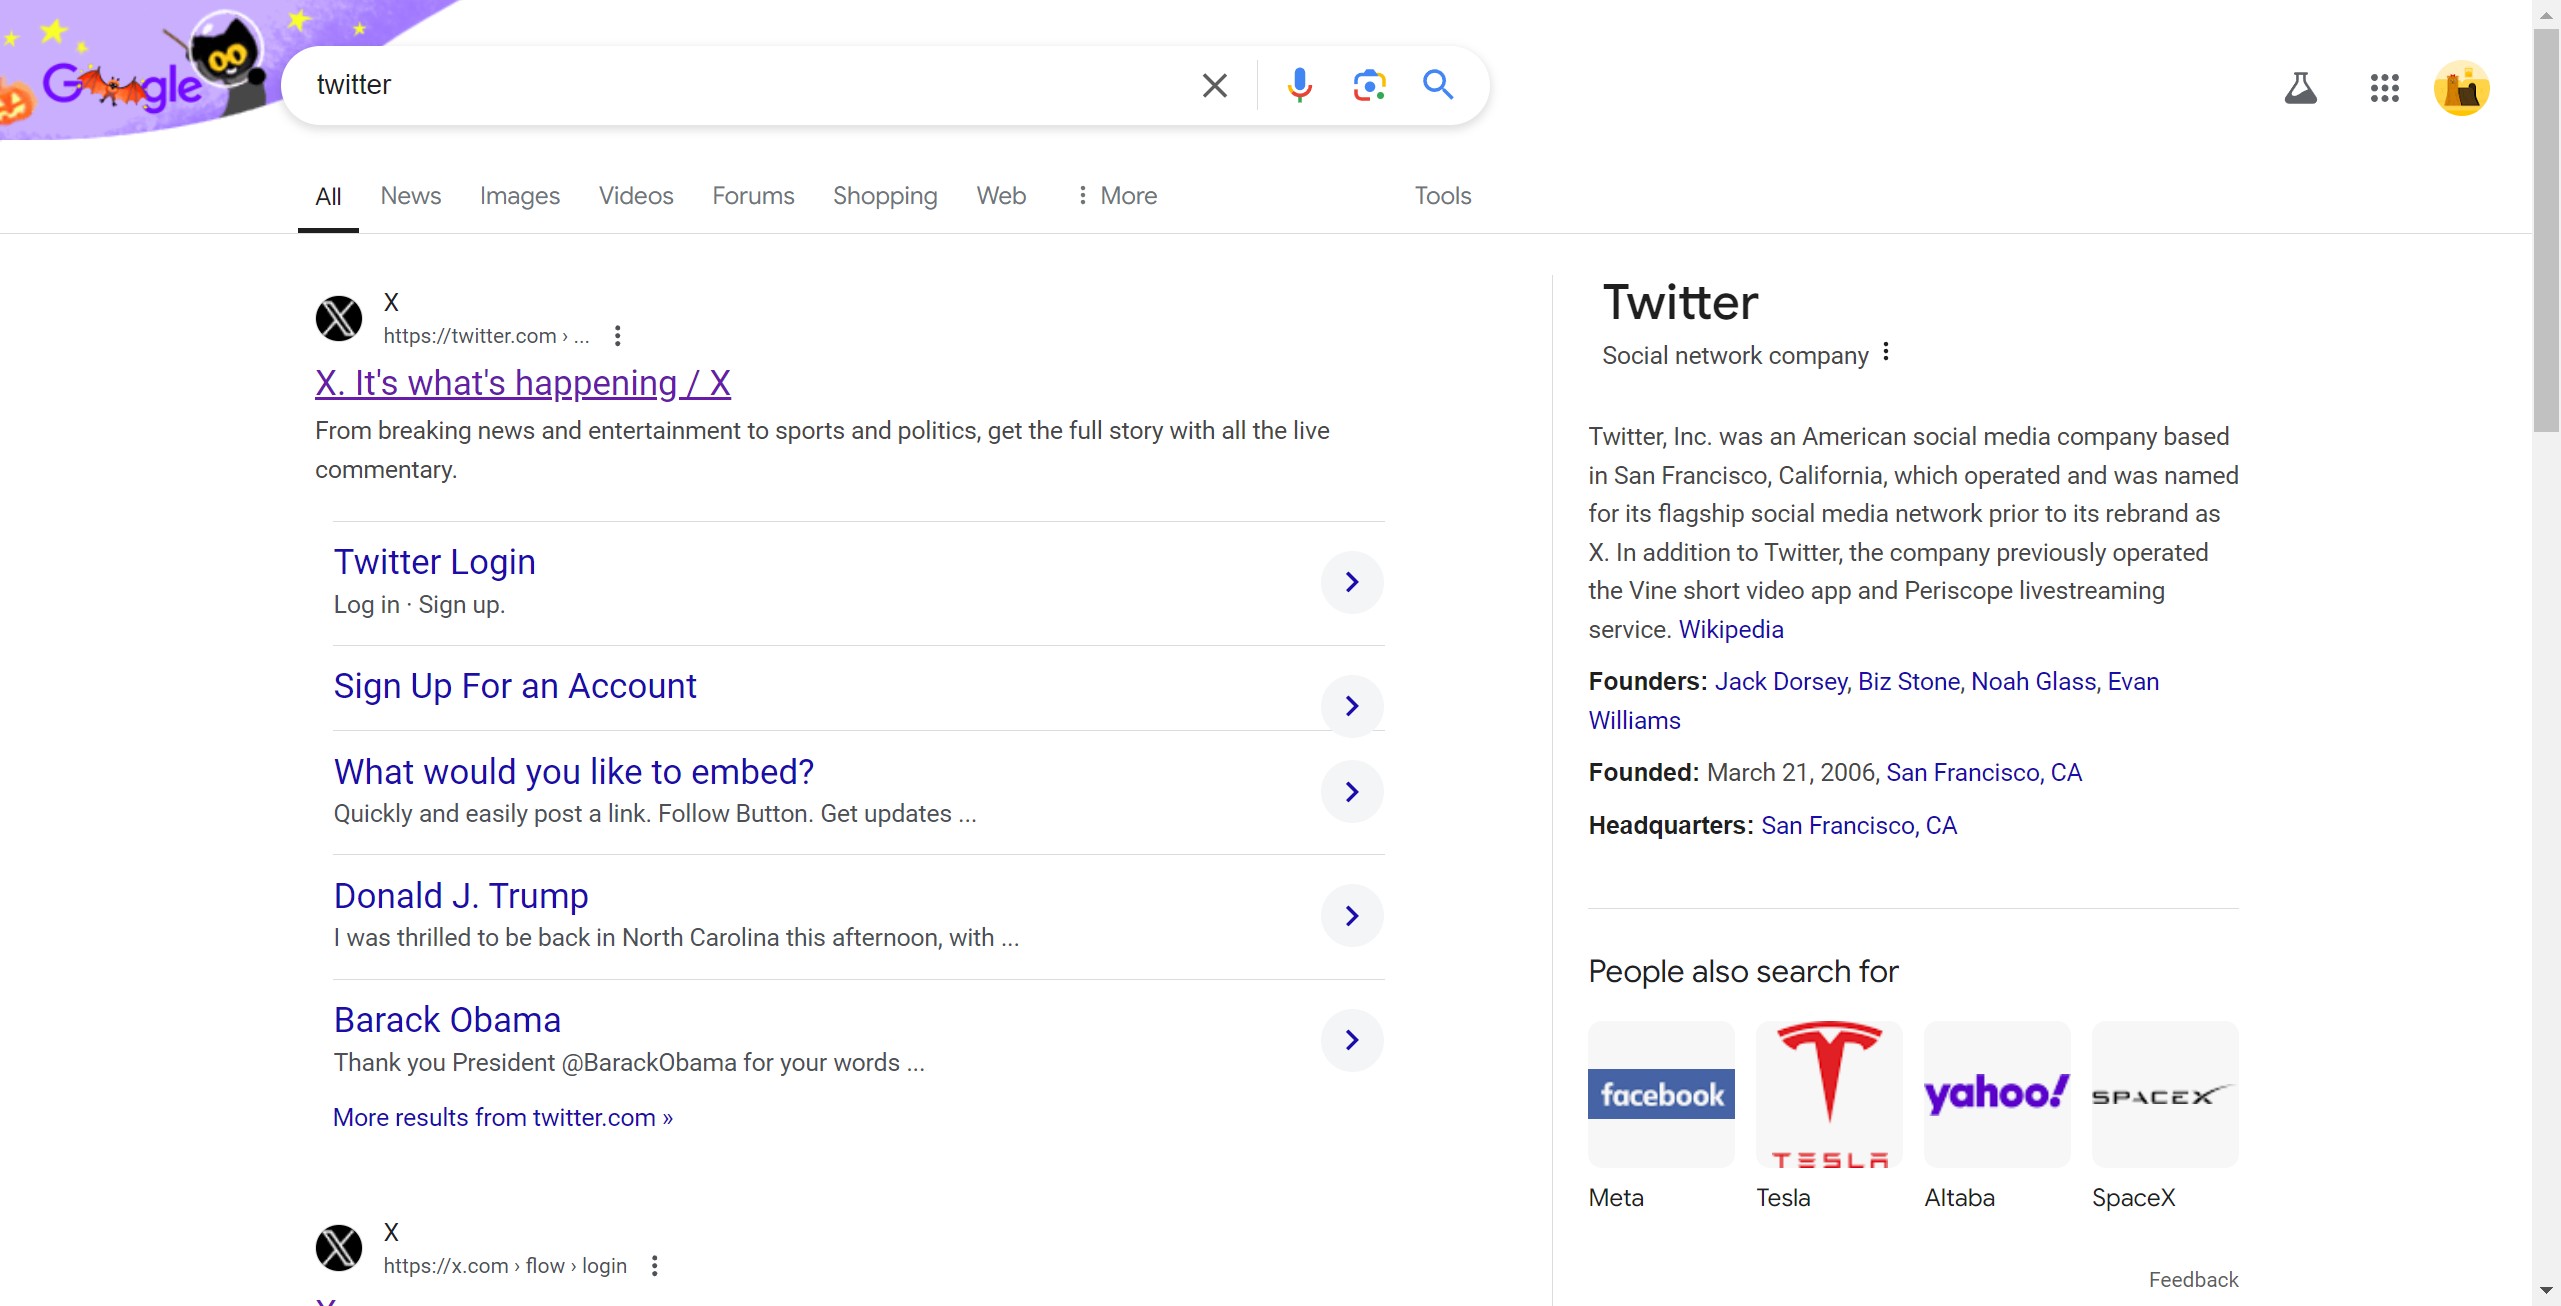This screenshot has width=2561, height=1306.
Task: Open founder Biz Stone link
Action: [x=1909, y=682]
